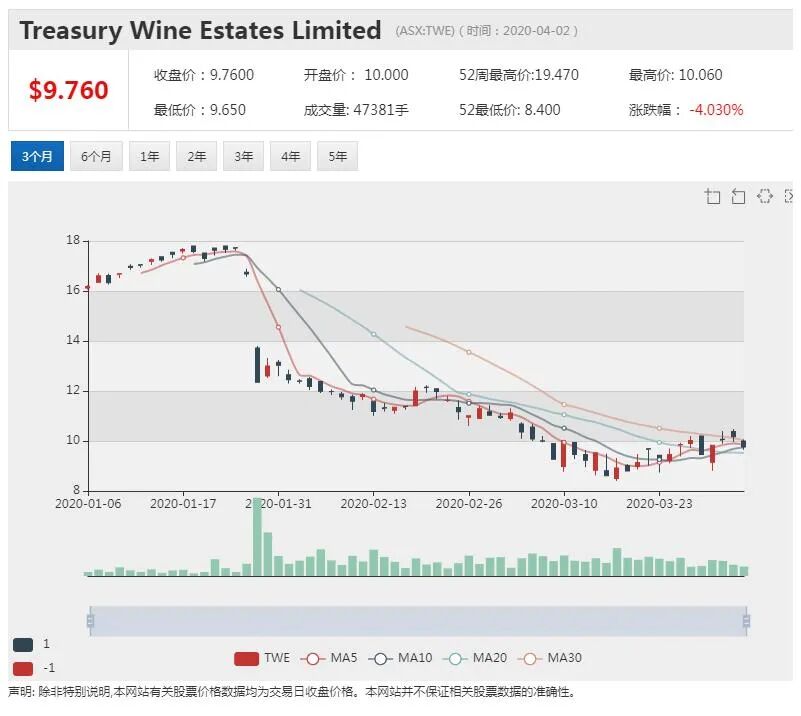
Task: Click the 2020-01-06 axis date label
Action: (88, 504)
